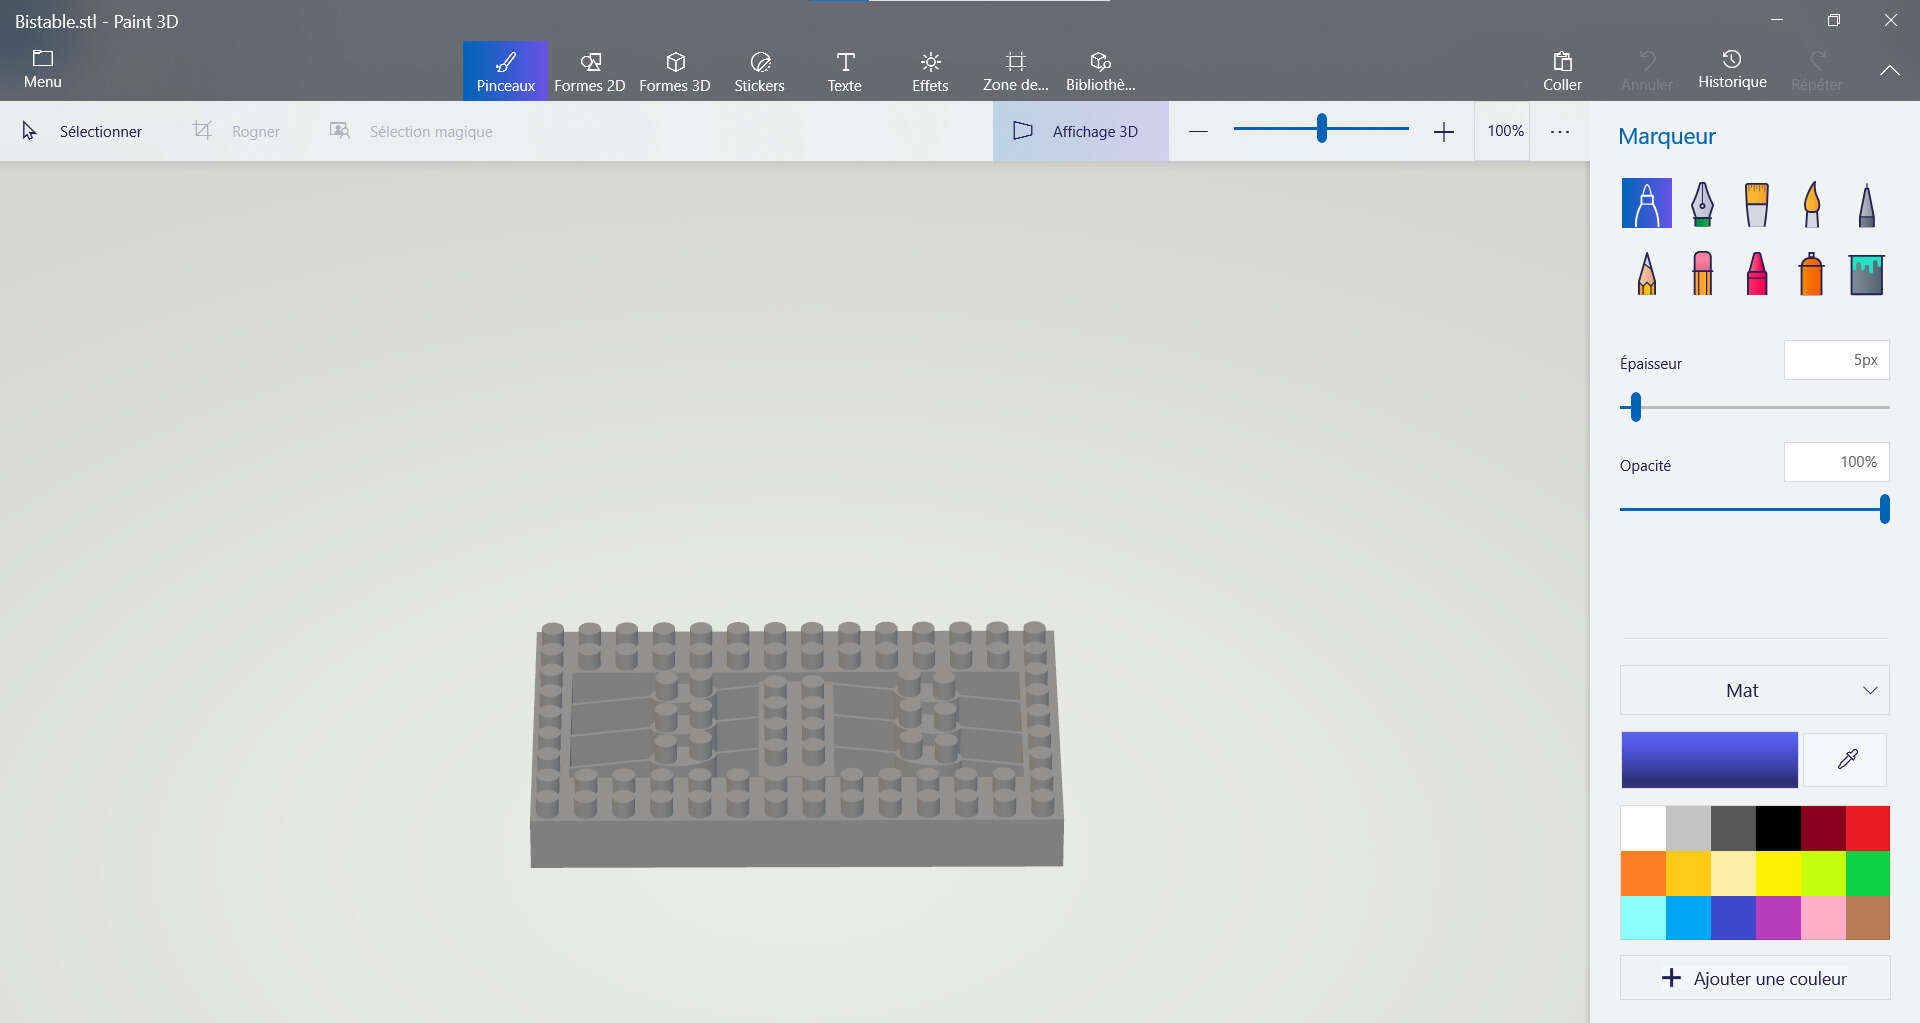1920x1023 pixels.
Task: Select the Fill bucket tool
Action: 1866,273
